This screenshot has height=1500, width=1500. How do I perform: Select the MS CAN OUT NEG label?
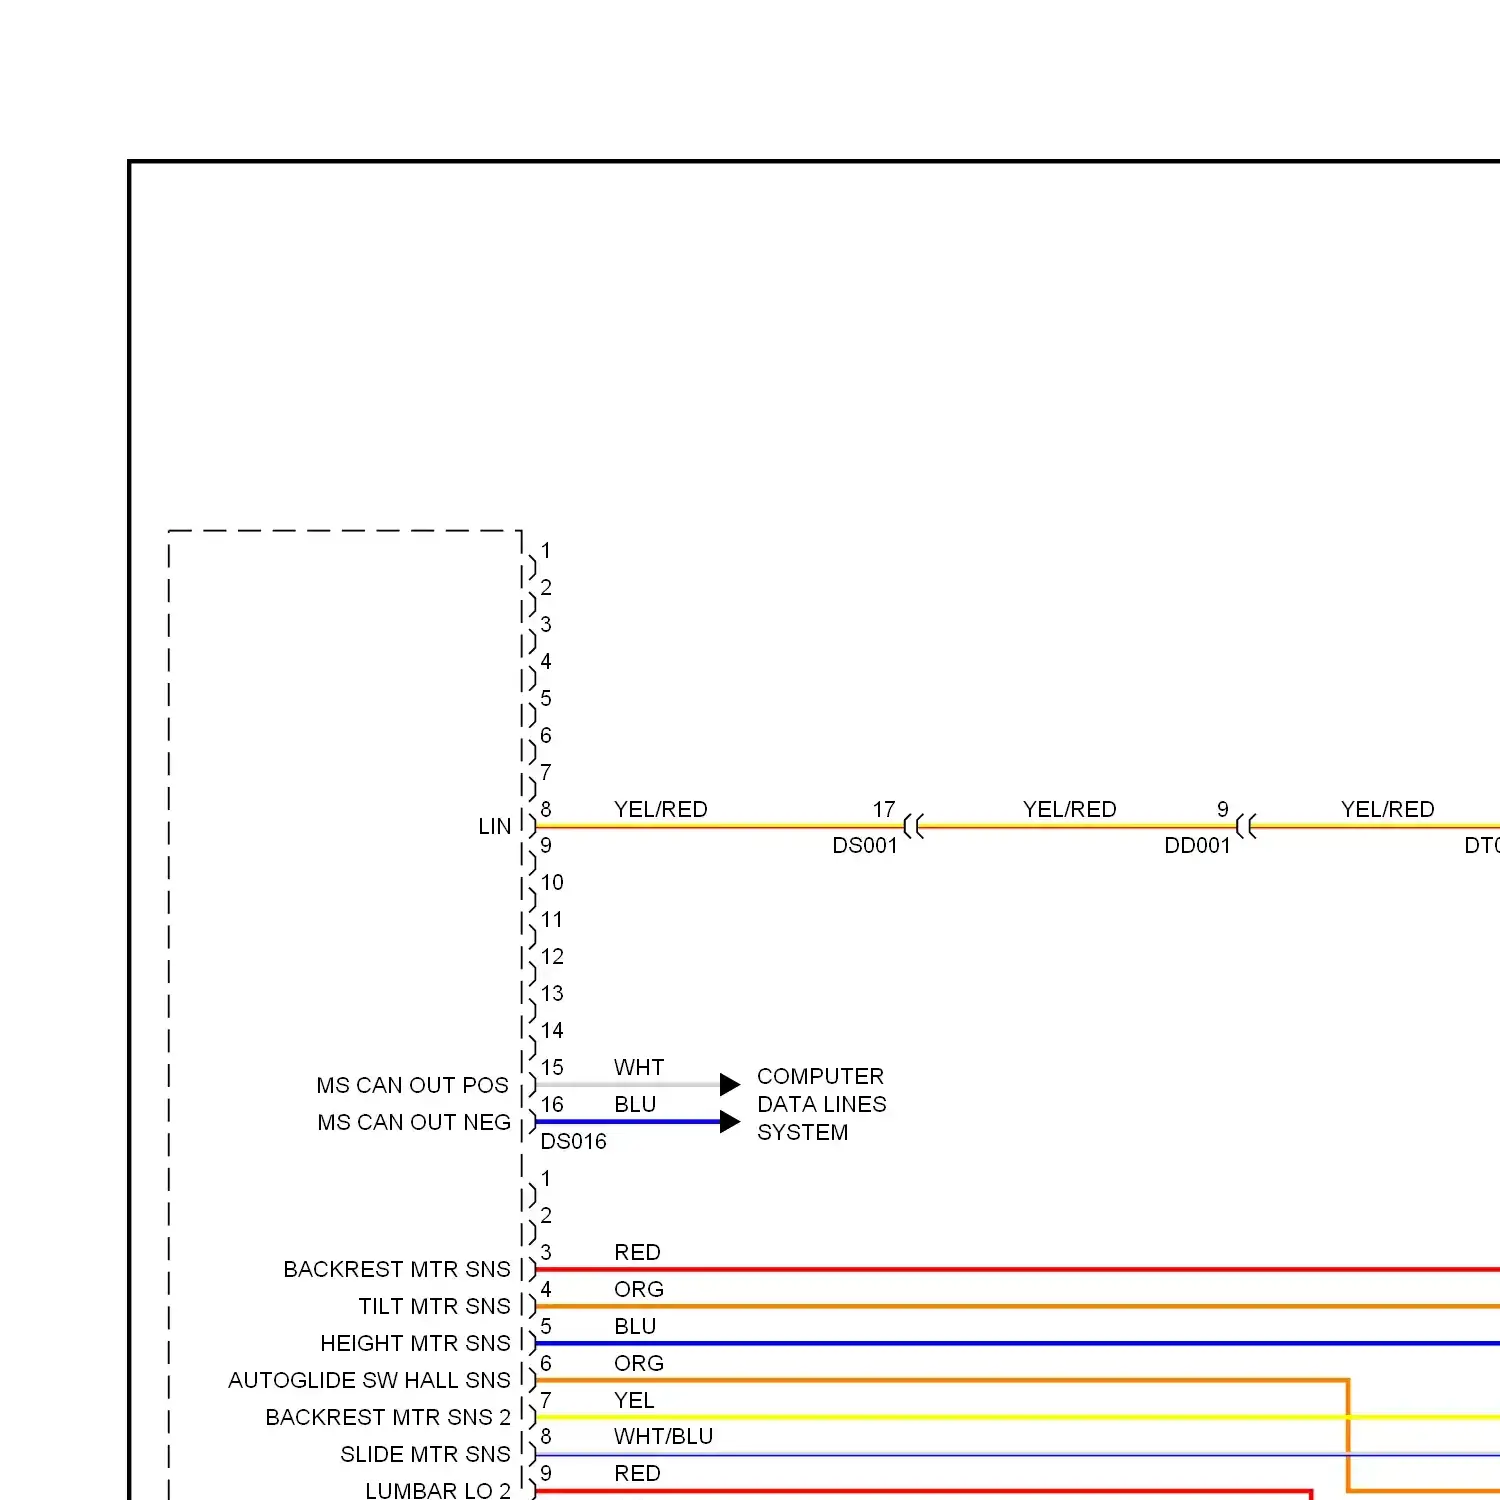point(414,1122)
